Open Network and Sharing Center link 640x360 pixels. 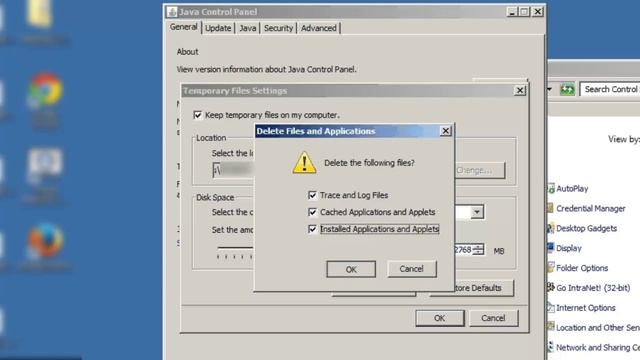point(598,347)
